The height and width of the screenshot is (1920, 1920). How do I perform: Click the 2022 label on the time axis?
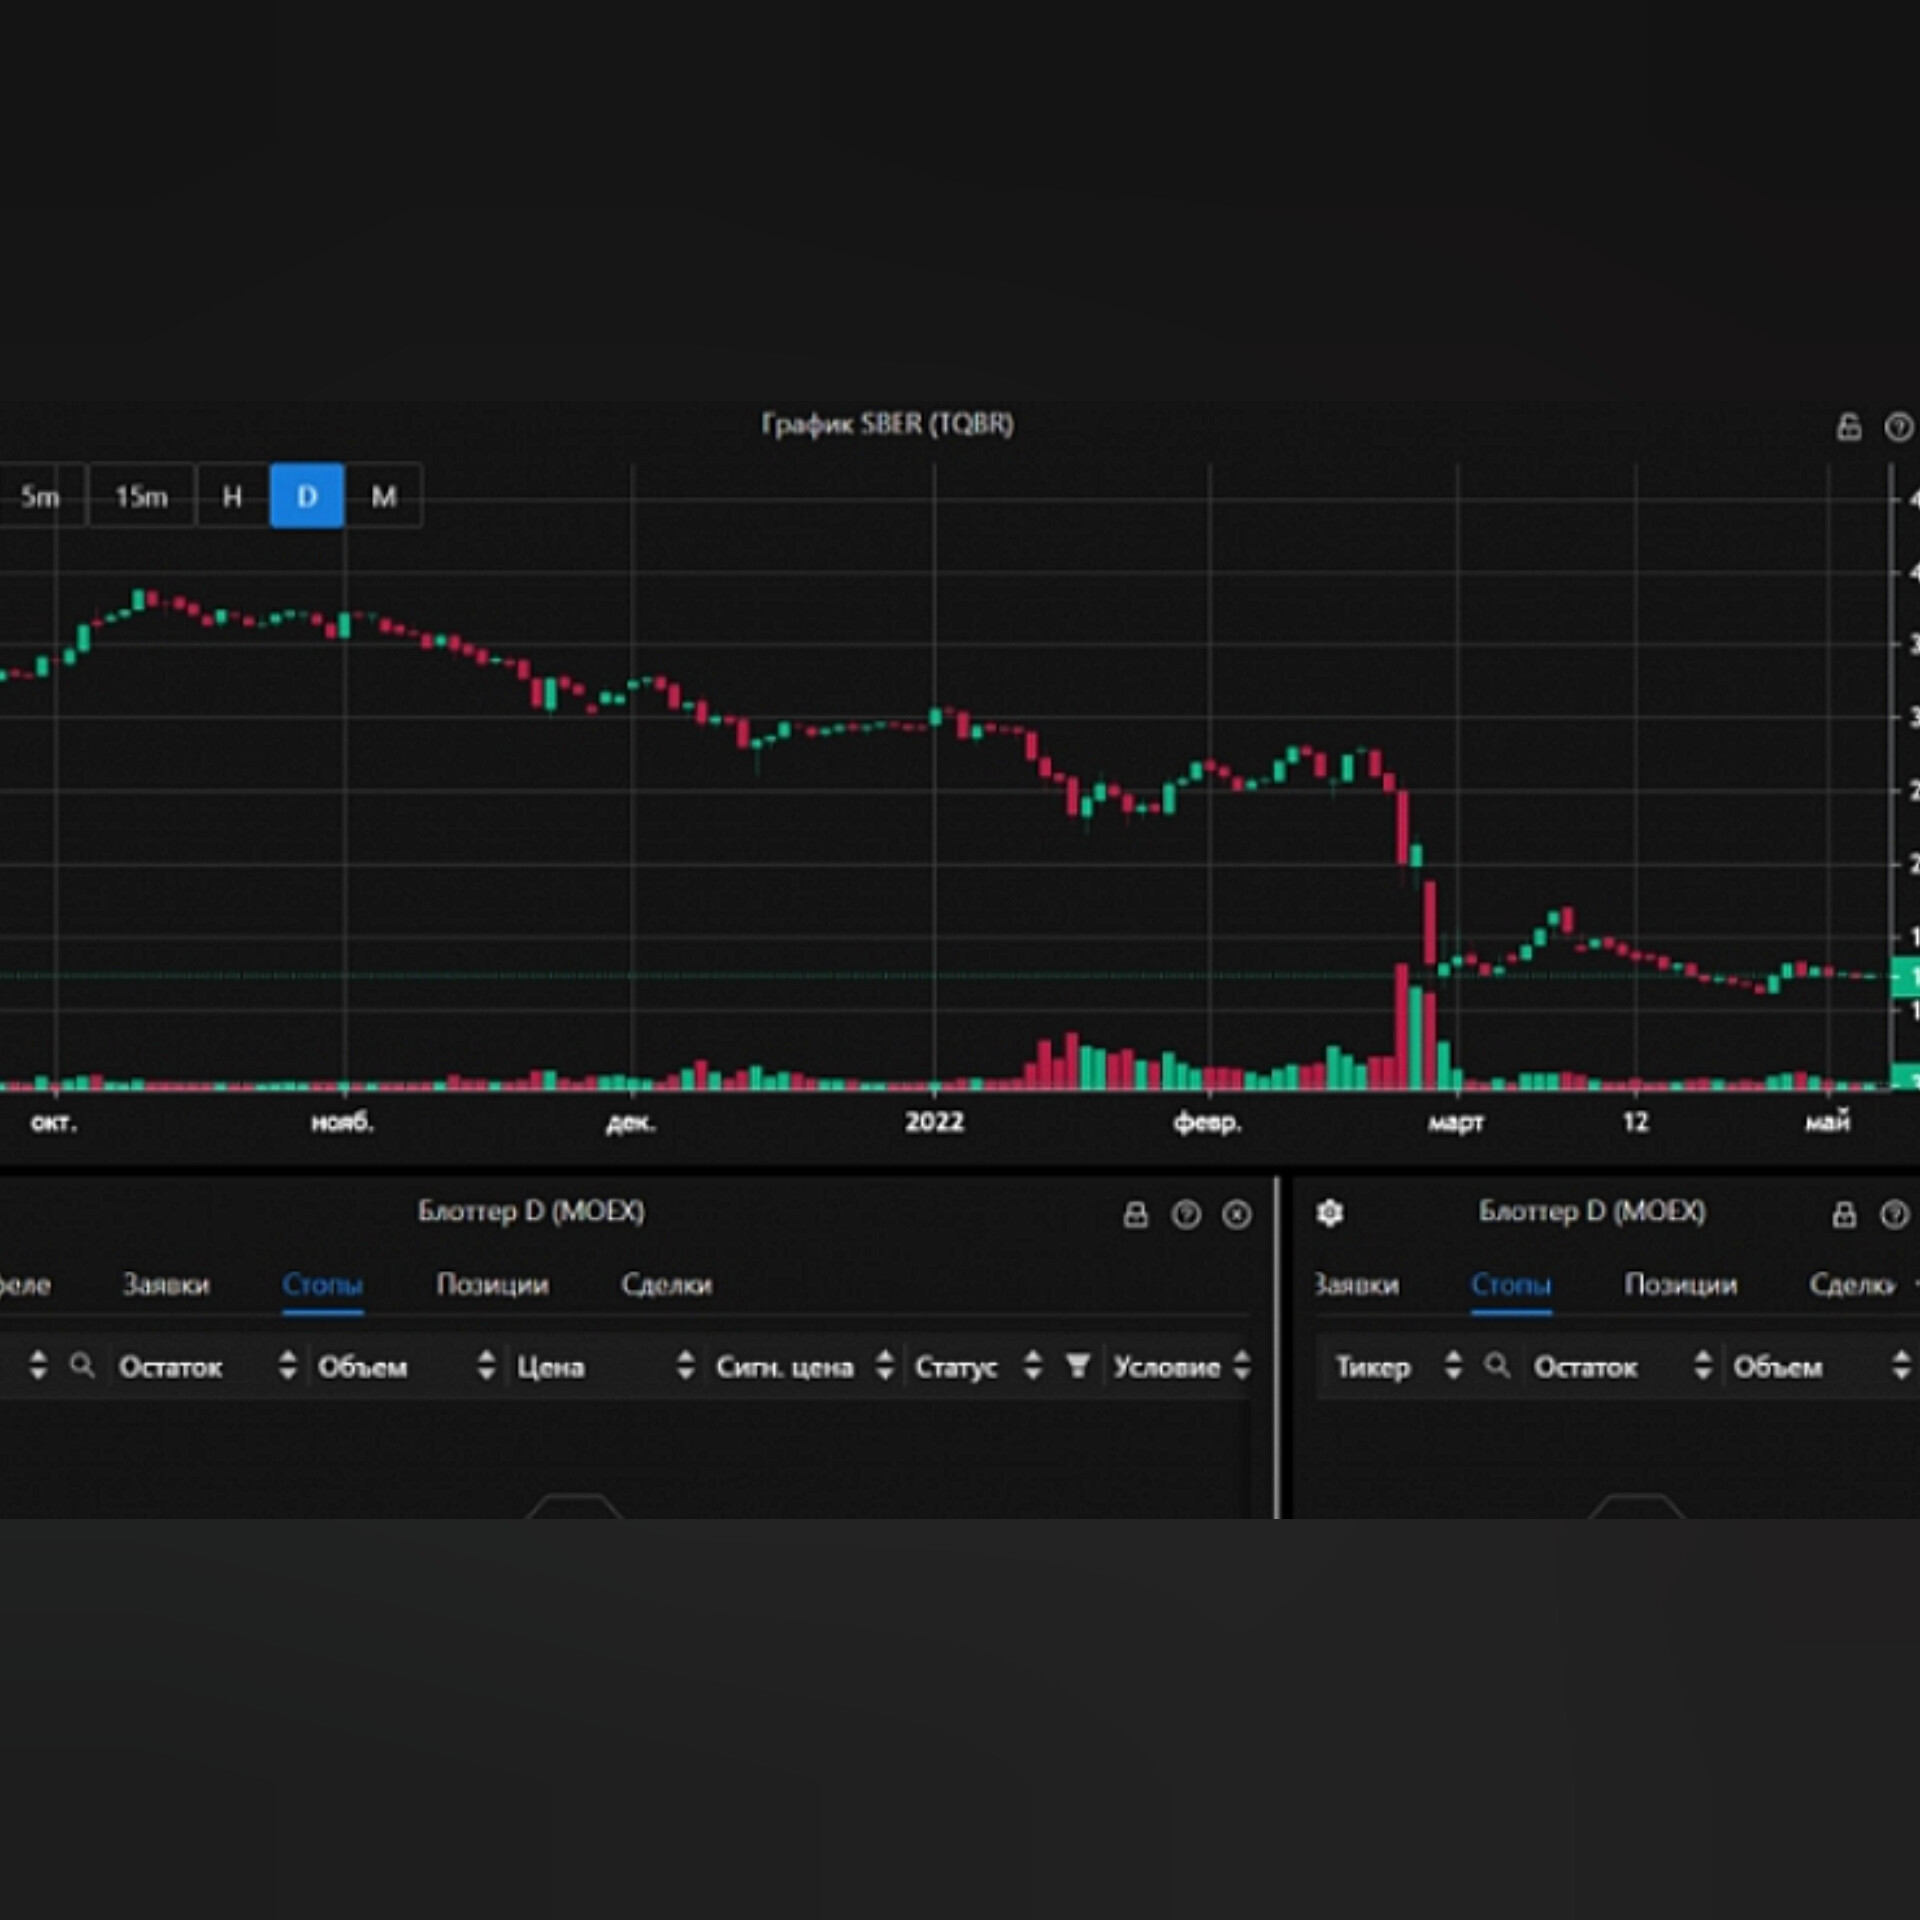pyautogui.click(x=934, y=1122)
